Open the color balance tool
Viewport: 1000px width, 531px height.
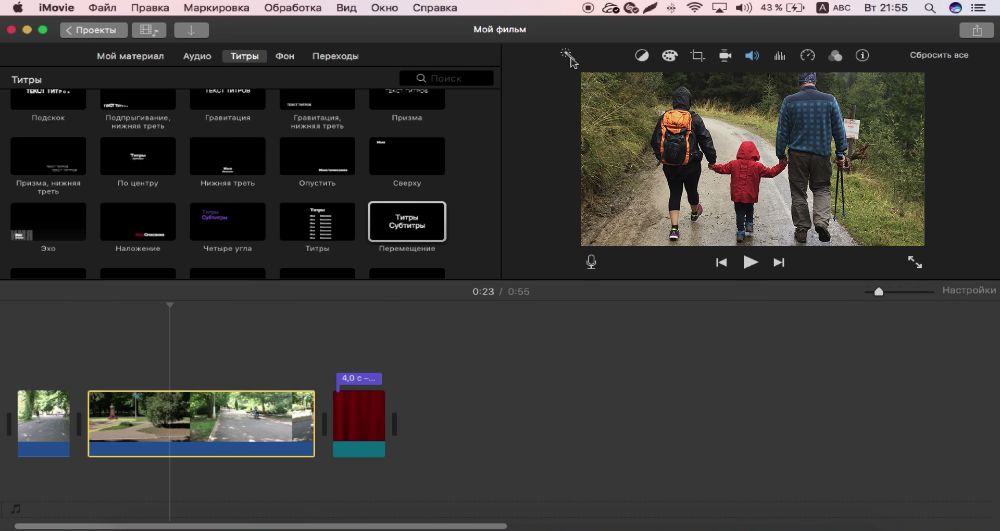pos(642,56)
